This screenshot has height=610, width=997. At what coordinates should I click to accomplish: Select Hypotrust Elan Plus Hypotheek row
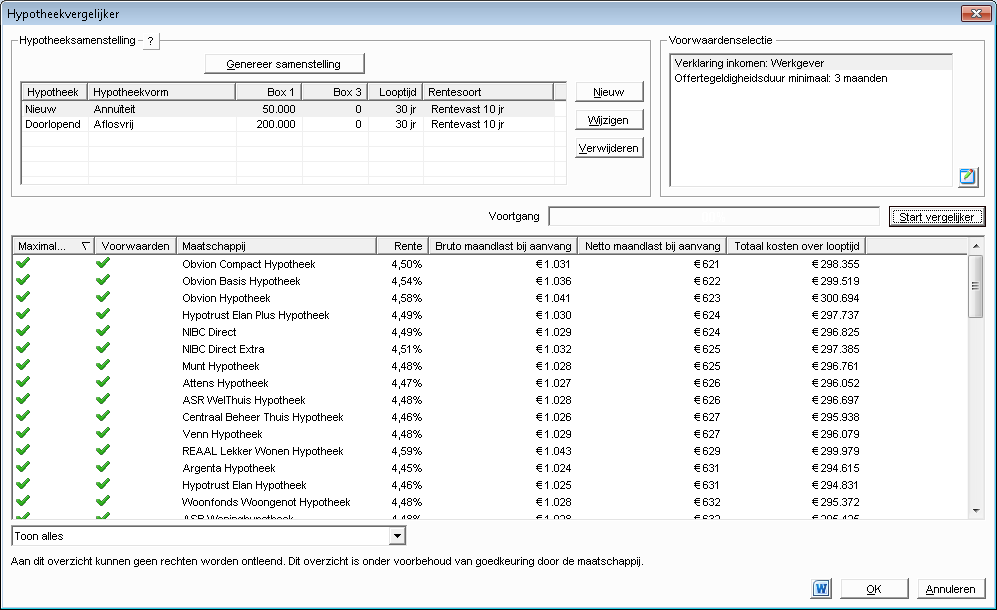tap(490, 315)
